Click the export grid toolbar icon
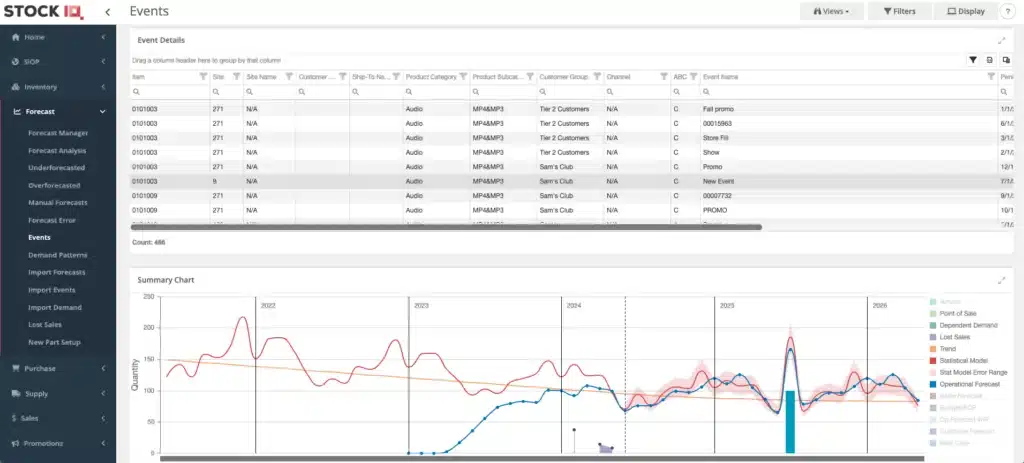This screenshot has height=463, width=1024. click(989, 60)
